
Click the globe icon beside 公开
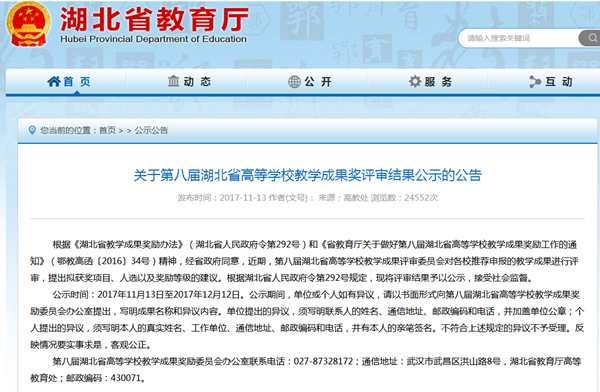click(294, 82)
